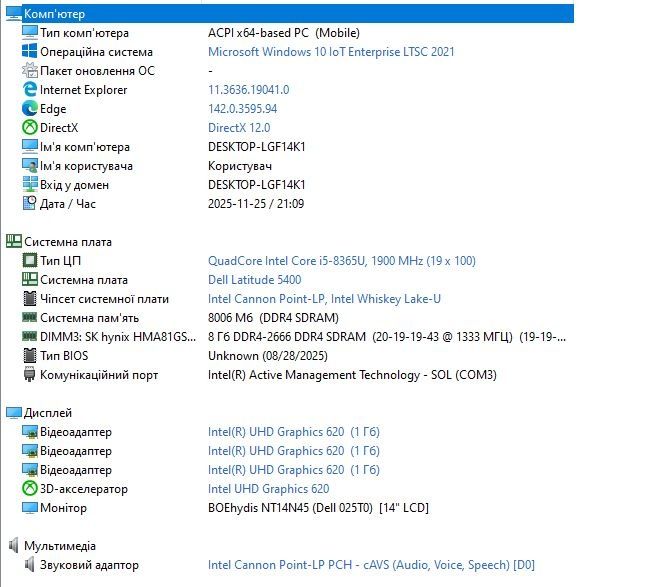Viewport: 650px width, 587px height.
Task: Click the Windows logo beside Операційна система
Action: [x=29, y=51]
